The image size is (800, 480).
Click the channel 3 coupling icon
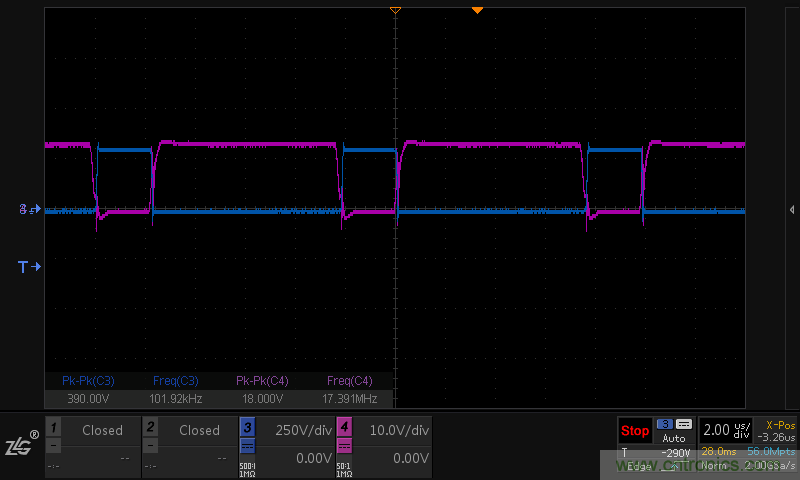click(x=247, y=445)
